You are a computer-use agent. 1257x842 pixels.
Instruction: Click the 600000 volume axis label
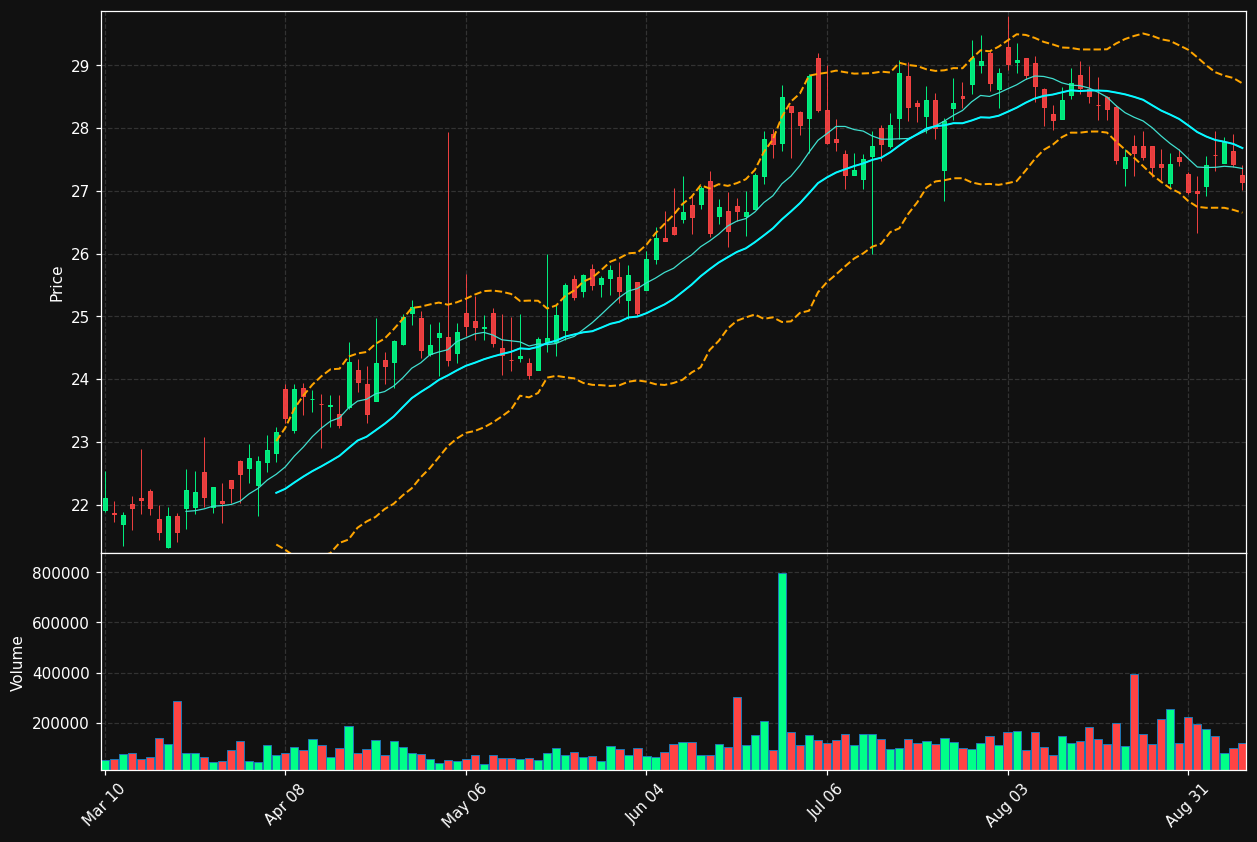point(62,623)
